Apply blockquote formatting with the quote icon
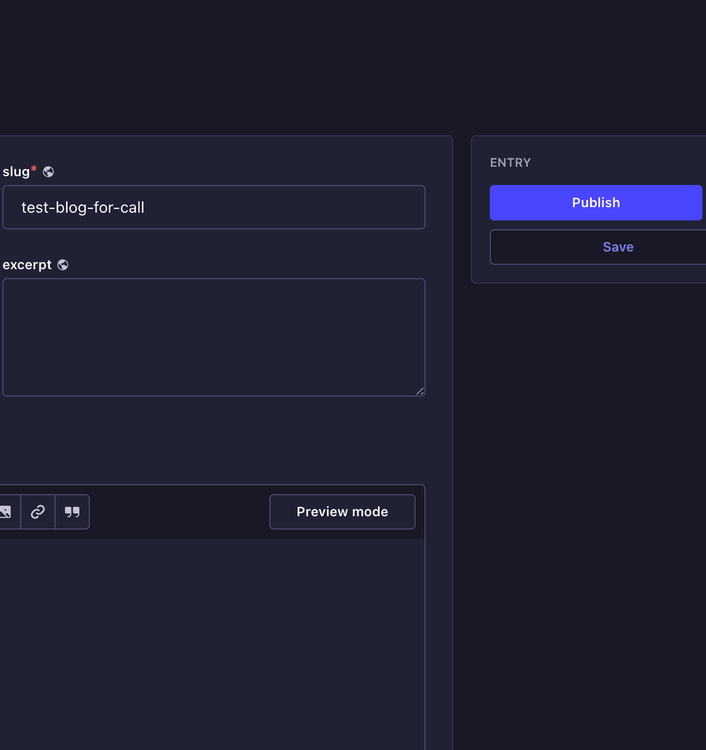This screenshot has width=706, height=750. 72,512
